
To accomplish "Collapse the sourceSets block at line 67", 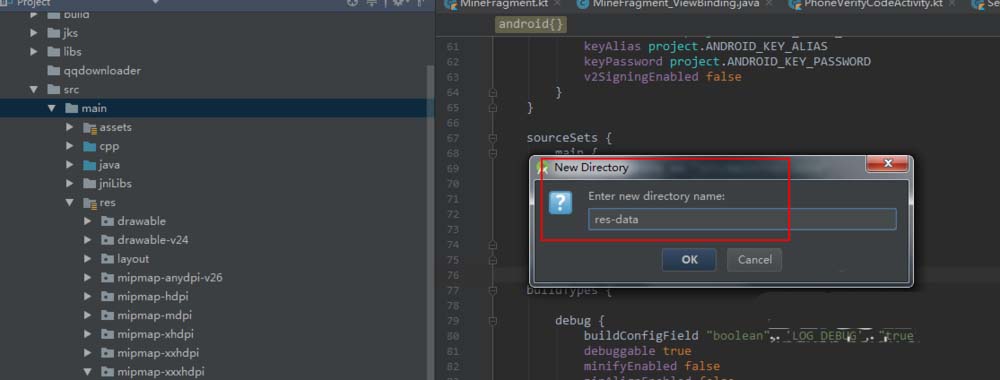I will pos(492,138).
